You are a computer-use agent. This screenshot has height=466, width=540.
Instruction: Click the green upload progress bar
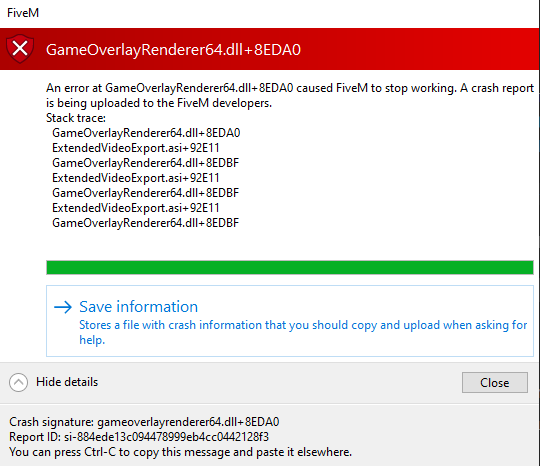(290, 268)
